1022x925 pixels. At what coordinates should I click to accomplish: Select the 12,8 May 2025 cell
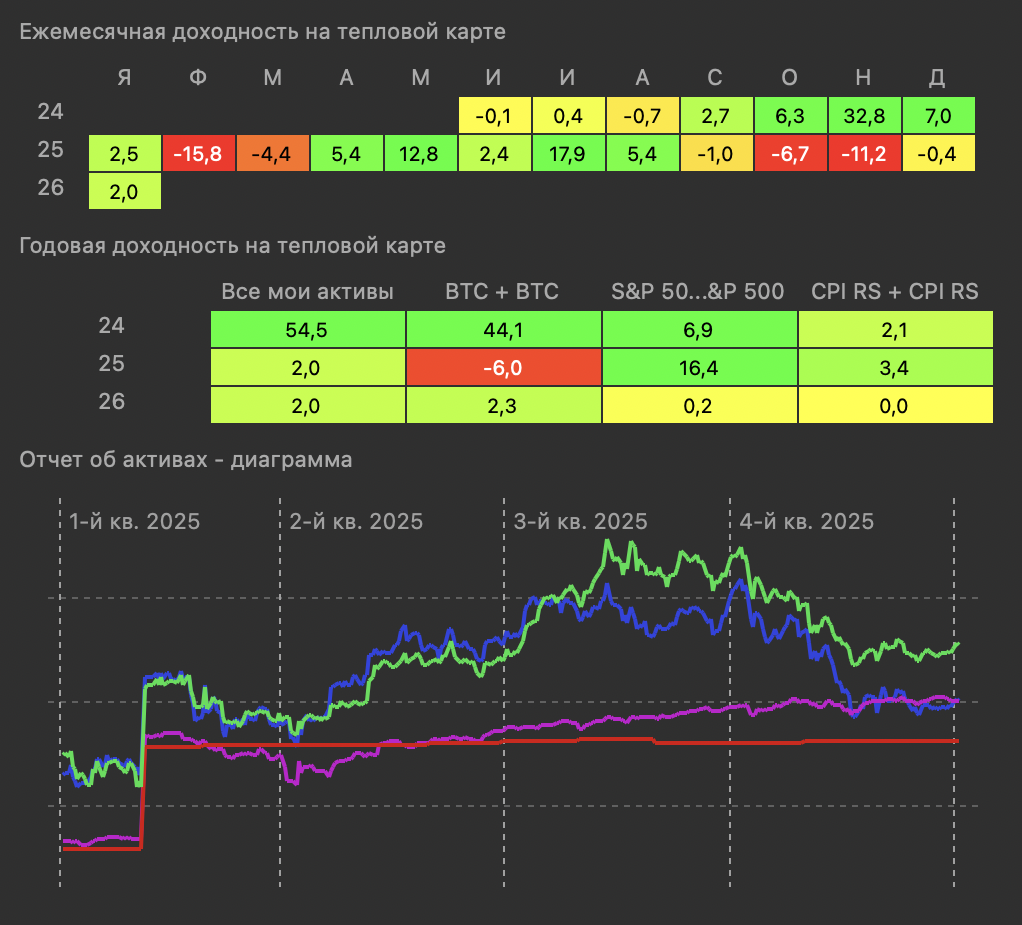point(420,154)
